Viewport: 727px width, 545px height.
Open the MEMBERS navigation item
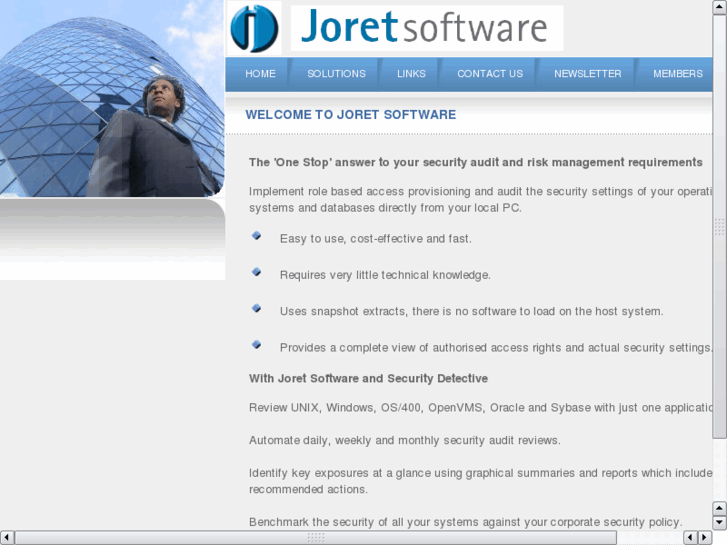[677, 74]
